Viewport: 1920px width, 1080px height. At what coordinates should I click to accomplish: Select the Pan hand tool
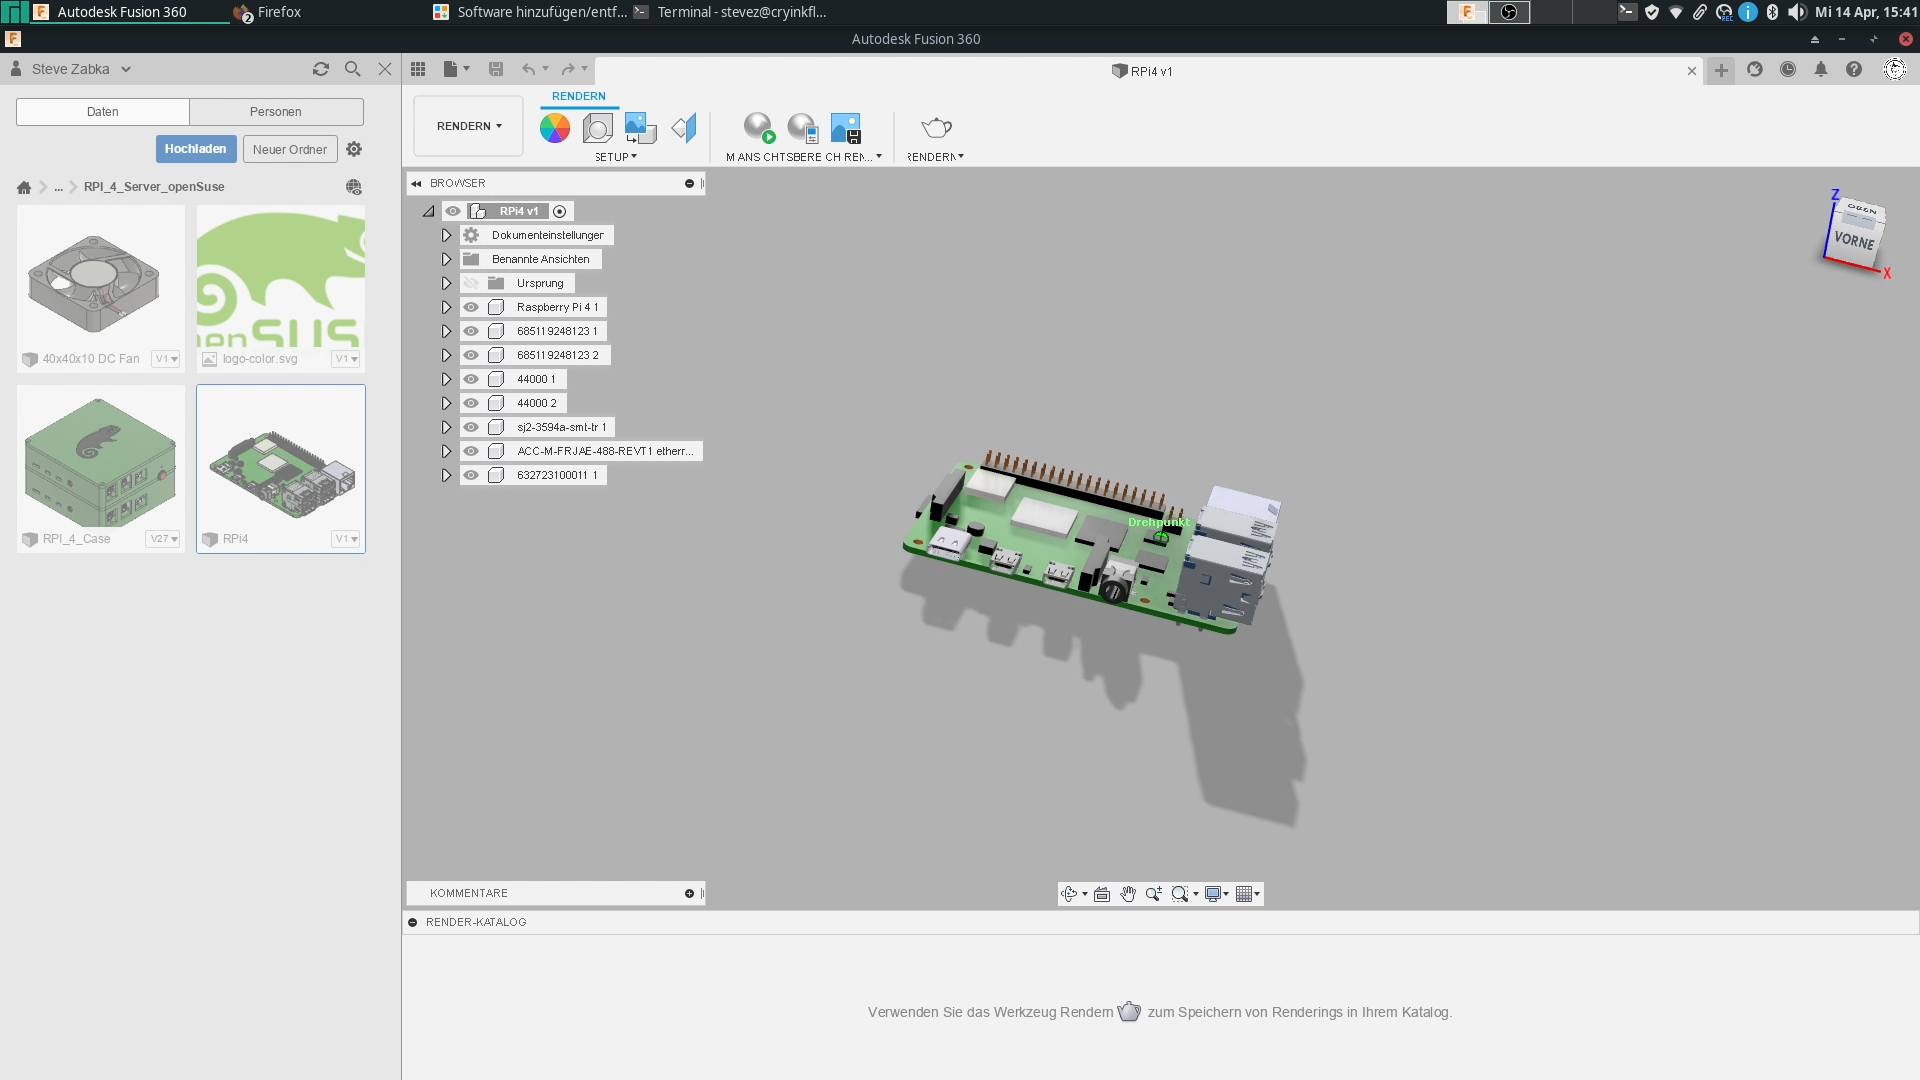point(1128,894)
